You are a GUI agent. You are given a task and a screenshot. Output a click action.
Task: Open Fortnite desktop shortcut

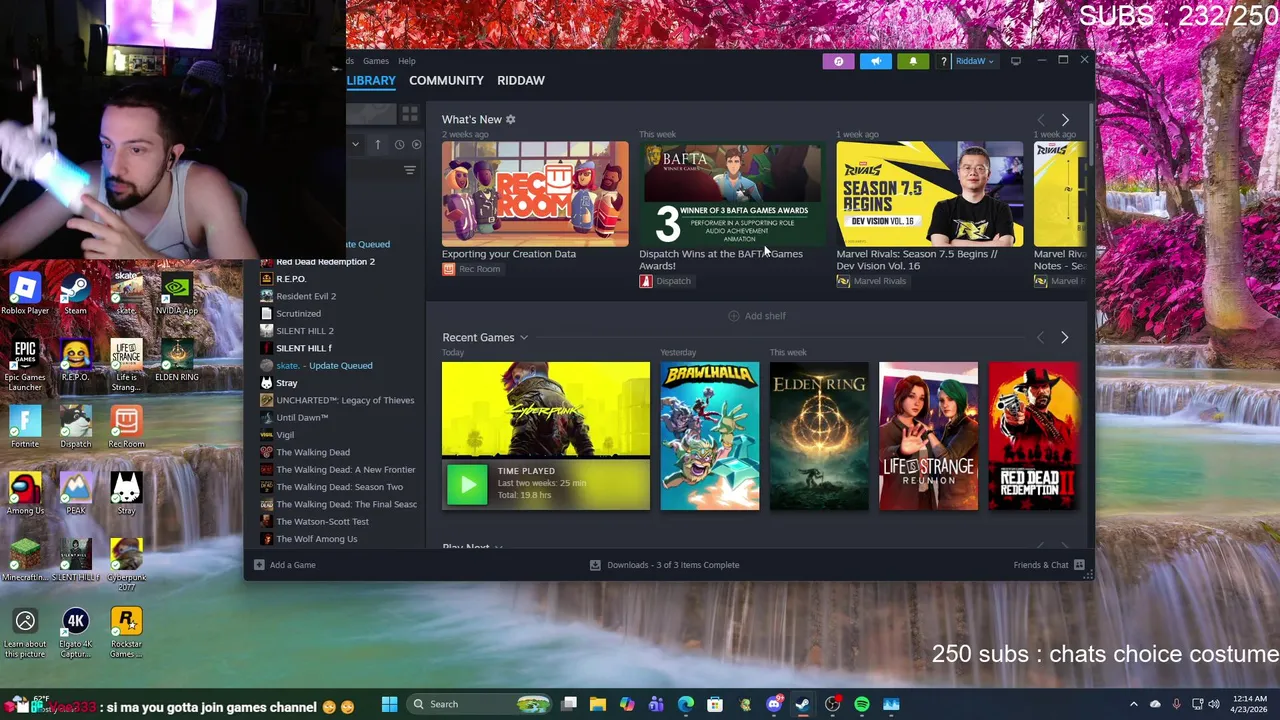[x=25, y=428]
